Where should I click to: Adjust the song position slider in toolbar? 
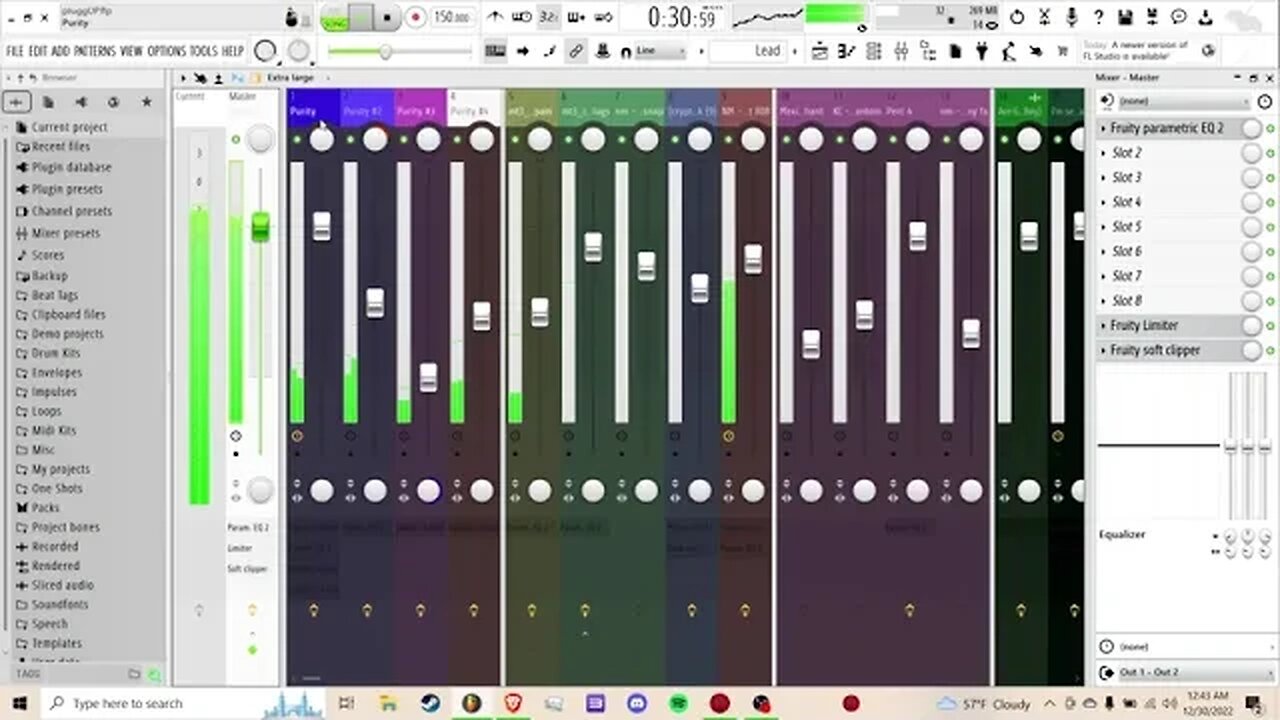pos(385,51)
